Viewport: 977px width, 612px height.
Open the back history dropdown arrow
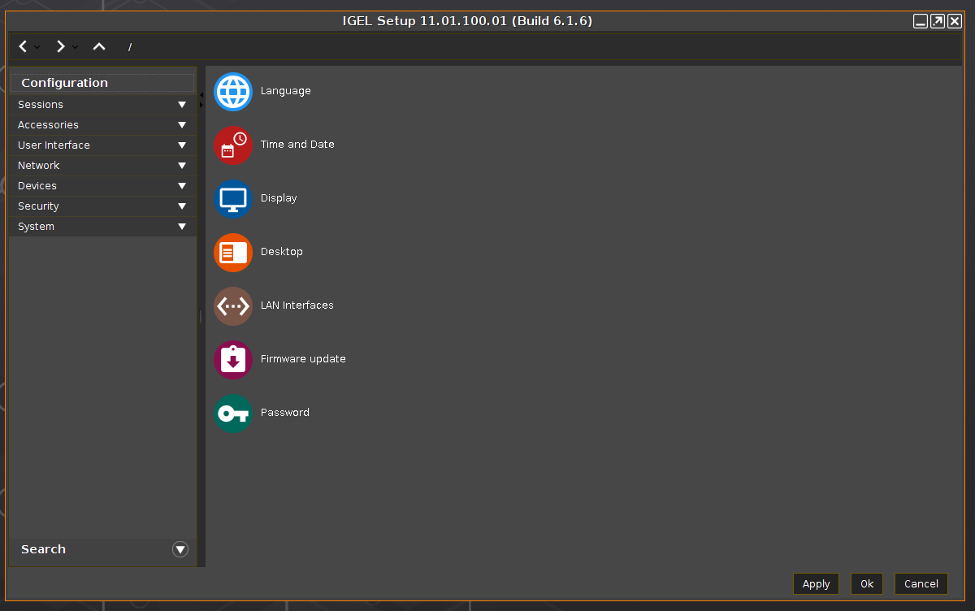pyautogui.click(x=37, y=47)
